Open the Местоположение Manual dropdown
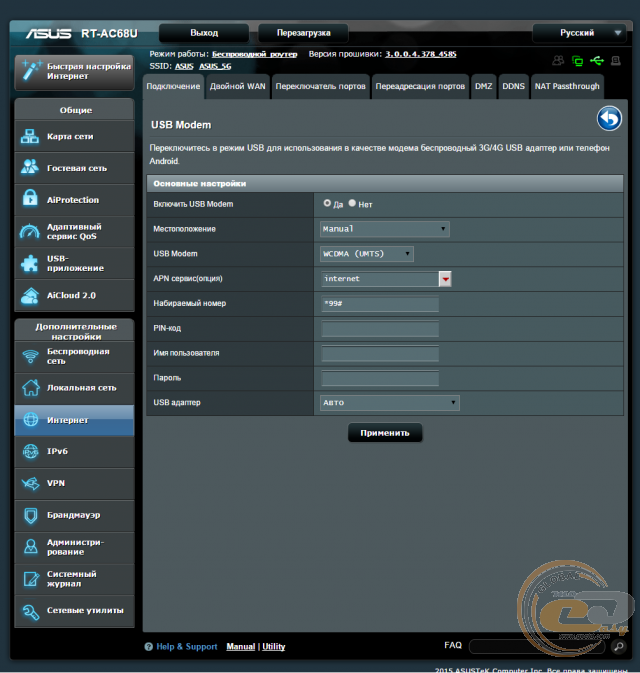 pos(385,229)
